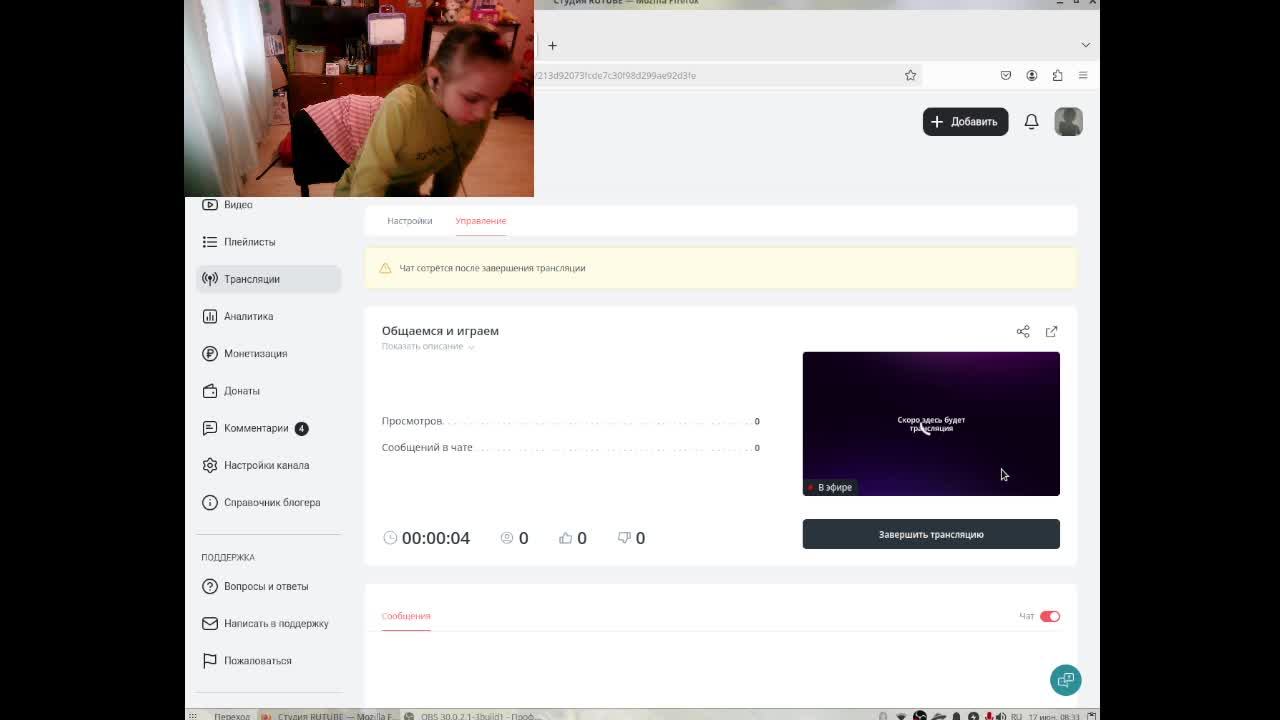The image size is (1280, 720).
Task: Click the Просмотров statistic row
Action: coord(570,421)
